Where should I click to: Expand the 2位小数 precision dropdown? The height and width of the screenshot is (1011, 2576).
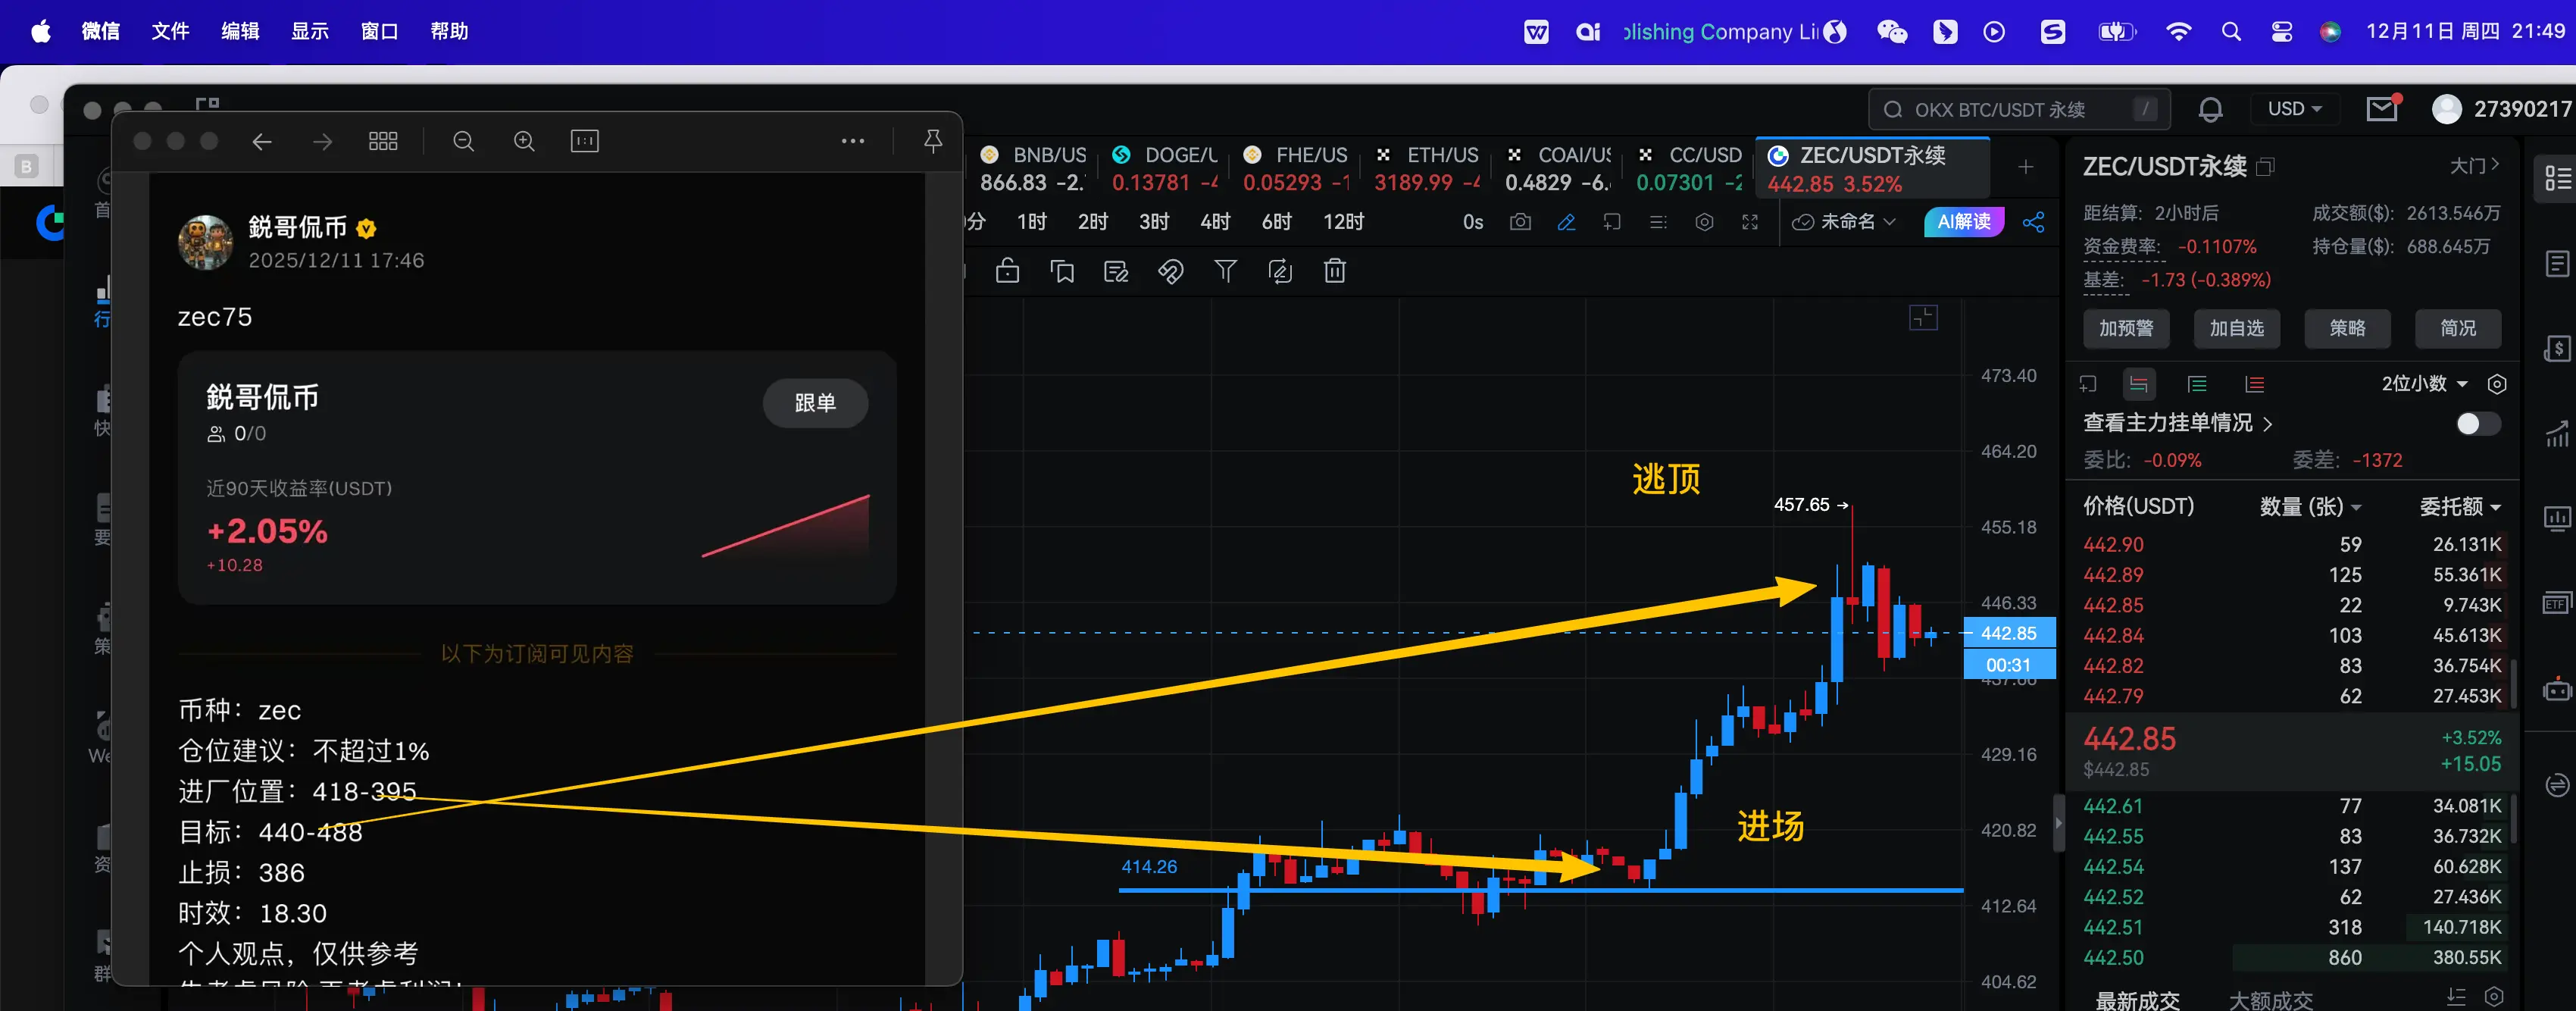coord(2424,384)
